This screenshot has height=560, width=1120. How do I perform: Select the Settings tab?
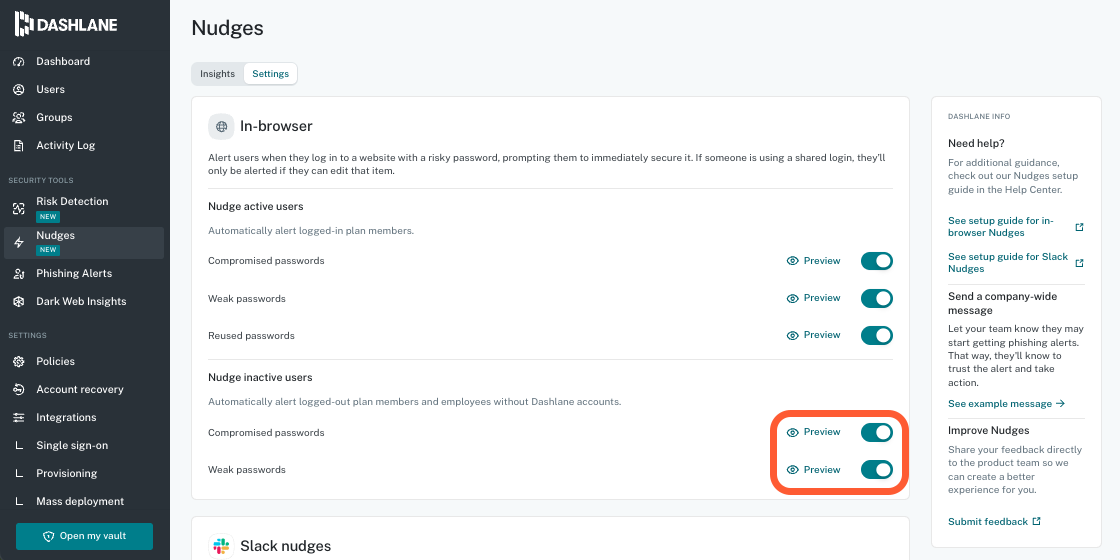(271, 74)
